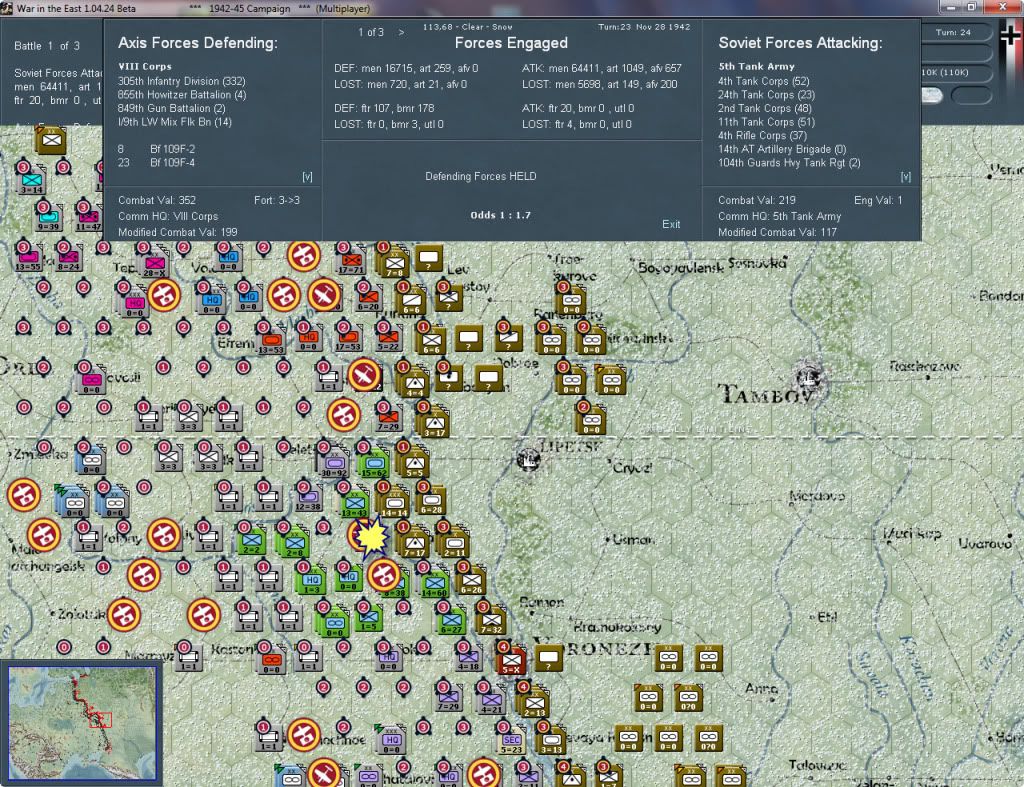Viewport: 1024px width, 787px height.
Task: Select the Soviet 6=28 tank counter
Action: click(431, 500)
